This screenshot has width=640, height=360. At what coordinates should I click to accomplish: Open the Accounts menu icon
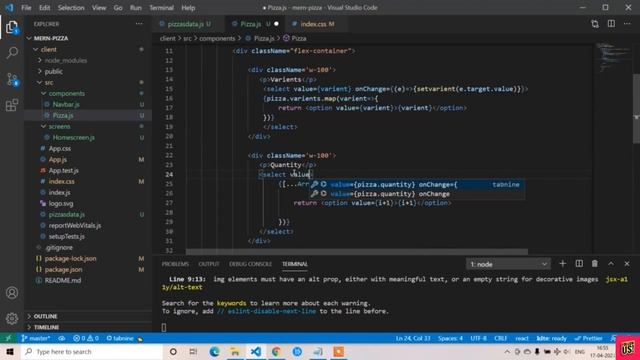12,293
